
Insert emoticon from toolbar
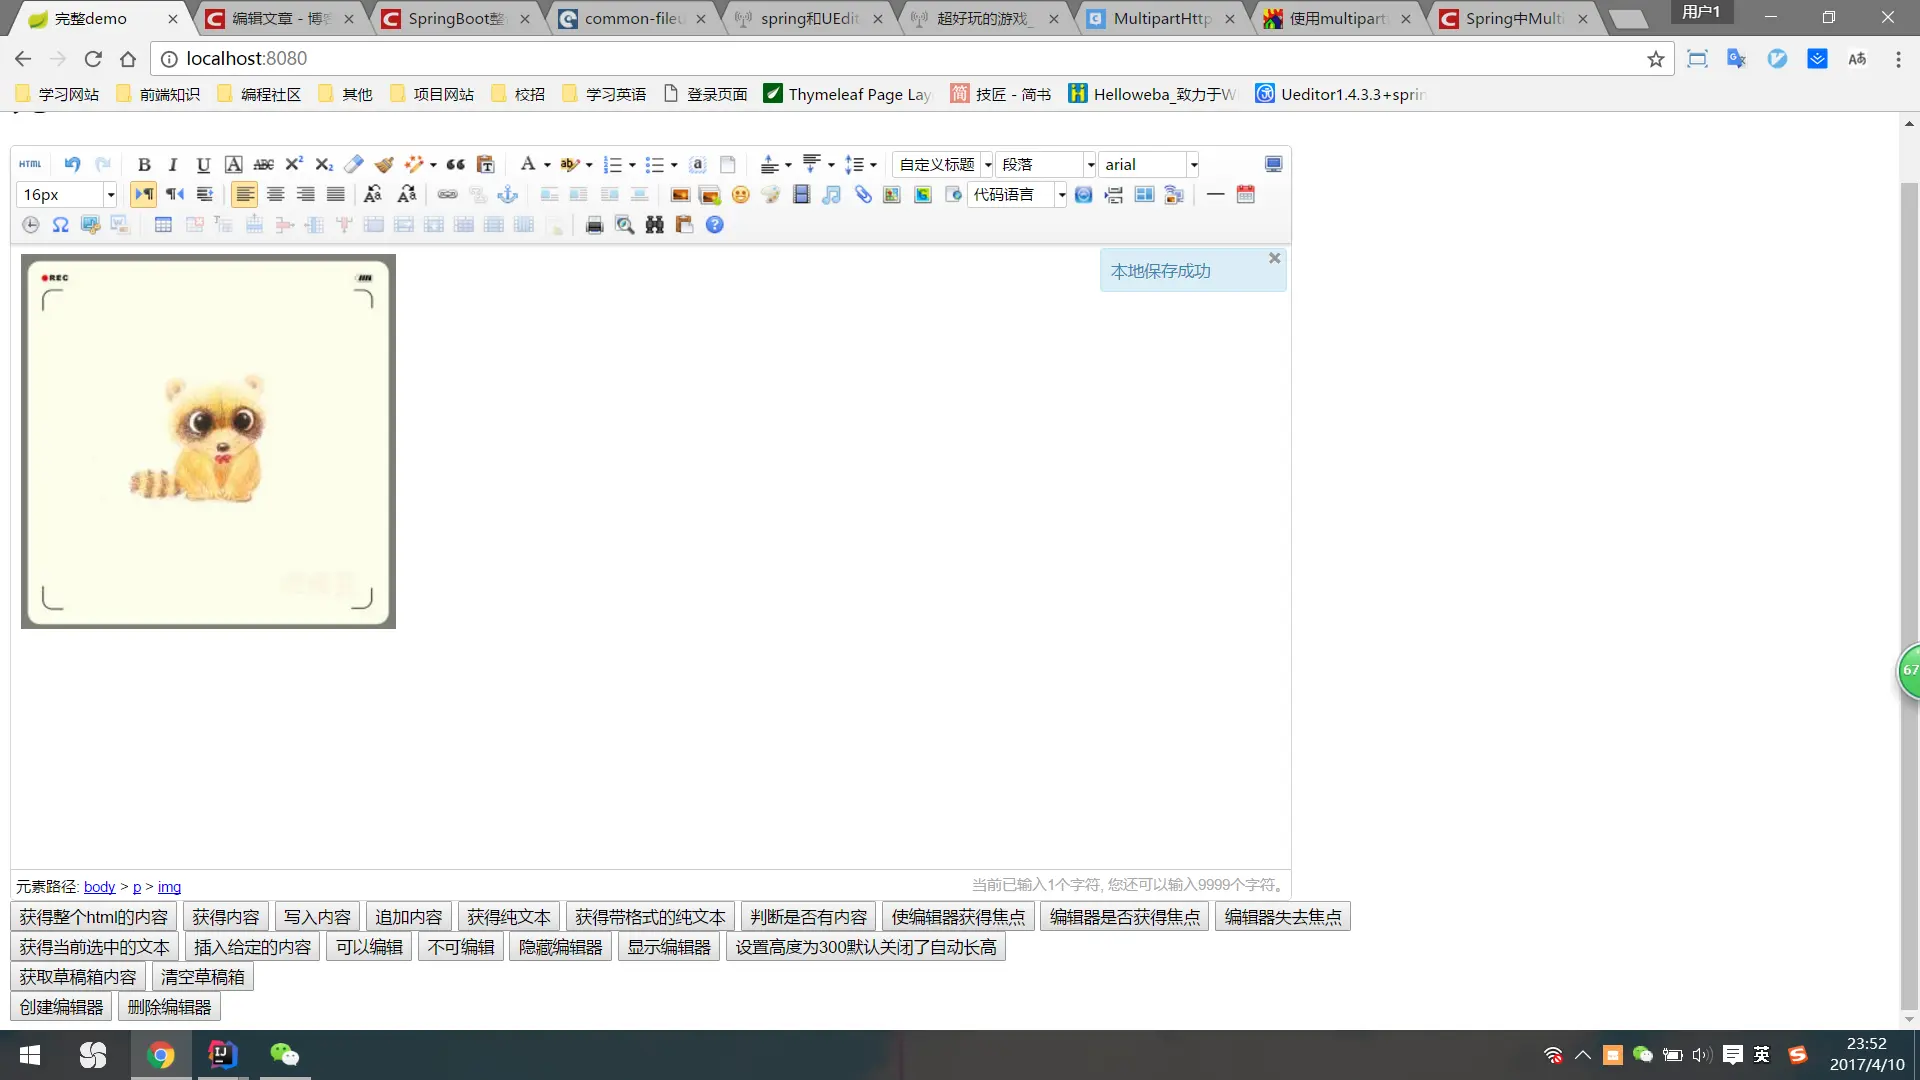[740, 195]
